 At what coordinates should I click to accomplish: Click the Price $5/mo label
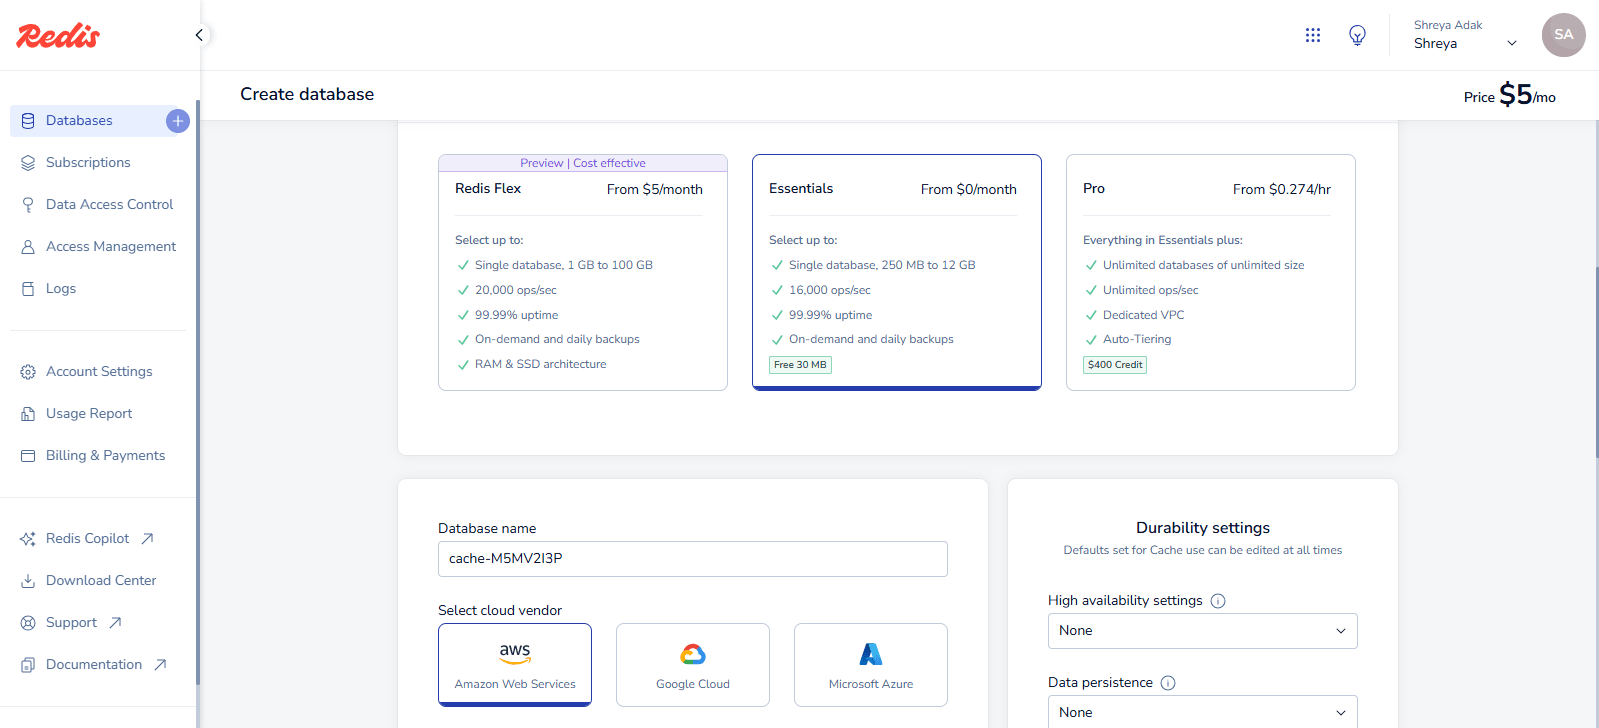1510,95
